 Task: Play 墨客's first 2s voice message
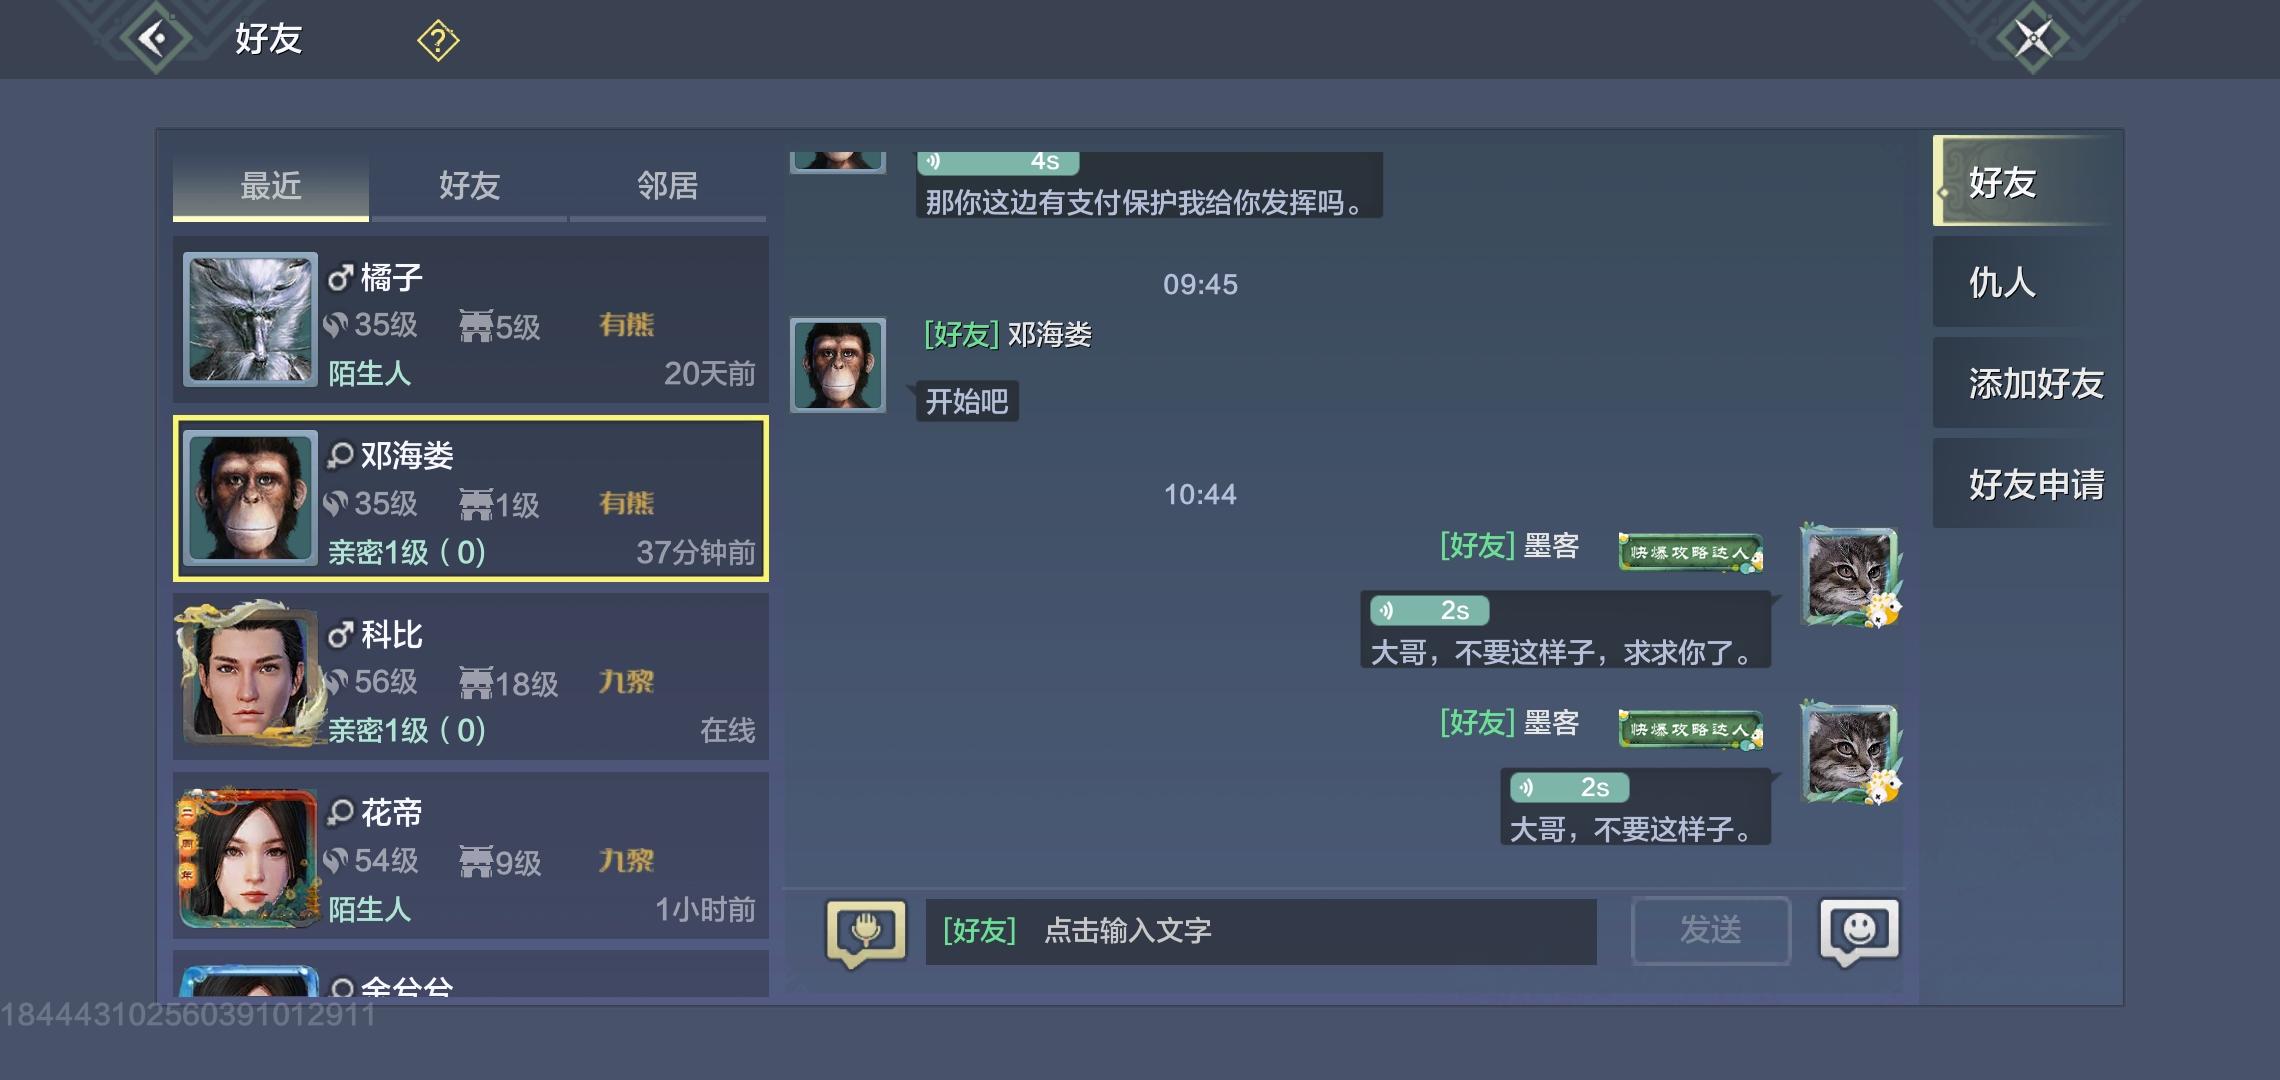pos(1430,610)
